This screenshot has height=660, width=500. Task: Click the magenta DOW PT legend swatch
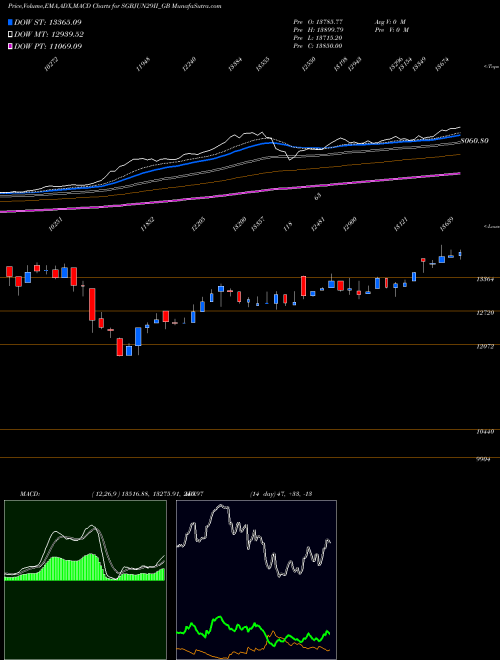coord(10,46)
